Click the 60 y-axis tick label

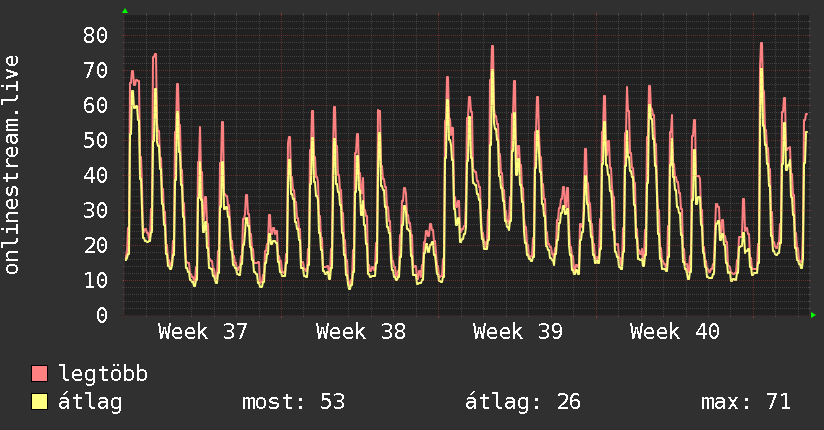coord(95,106)
